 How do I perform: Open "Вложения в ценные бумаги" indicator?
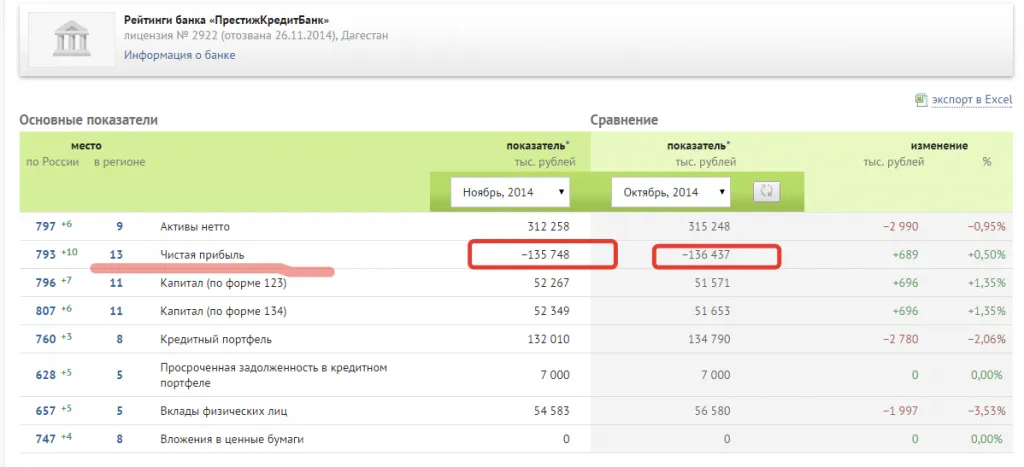click(x=232, y=439)
